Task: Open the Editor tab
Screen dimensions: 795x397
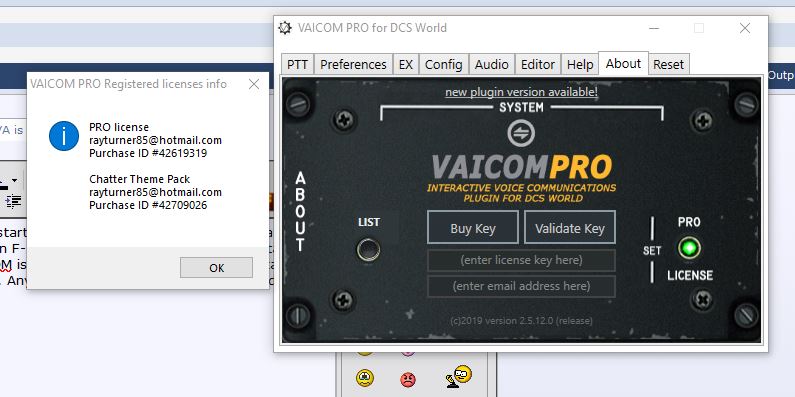Action: [x=537, y=64]
